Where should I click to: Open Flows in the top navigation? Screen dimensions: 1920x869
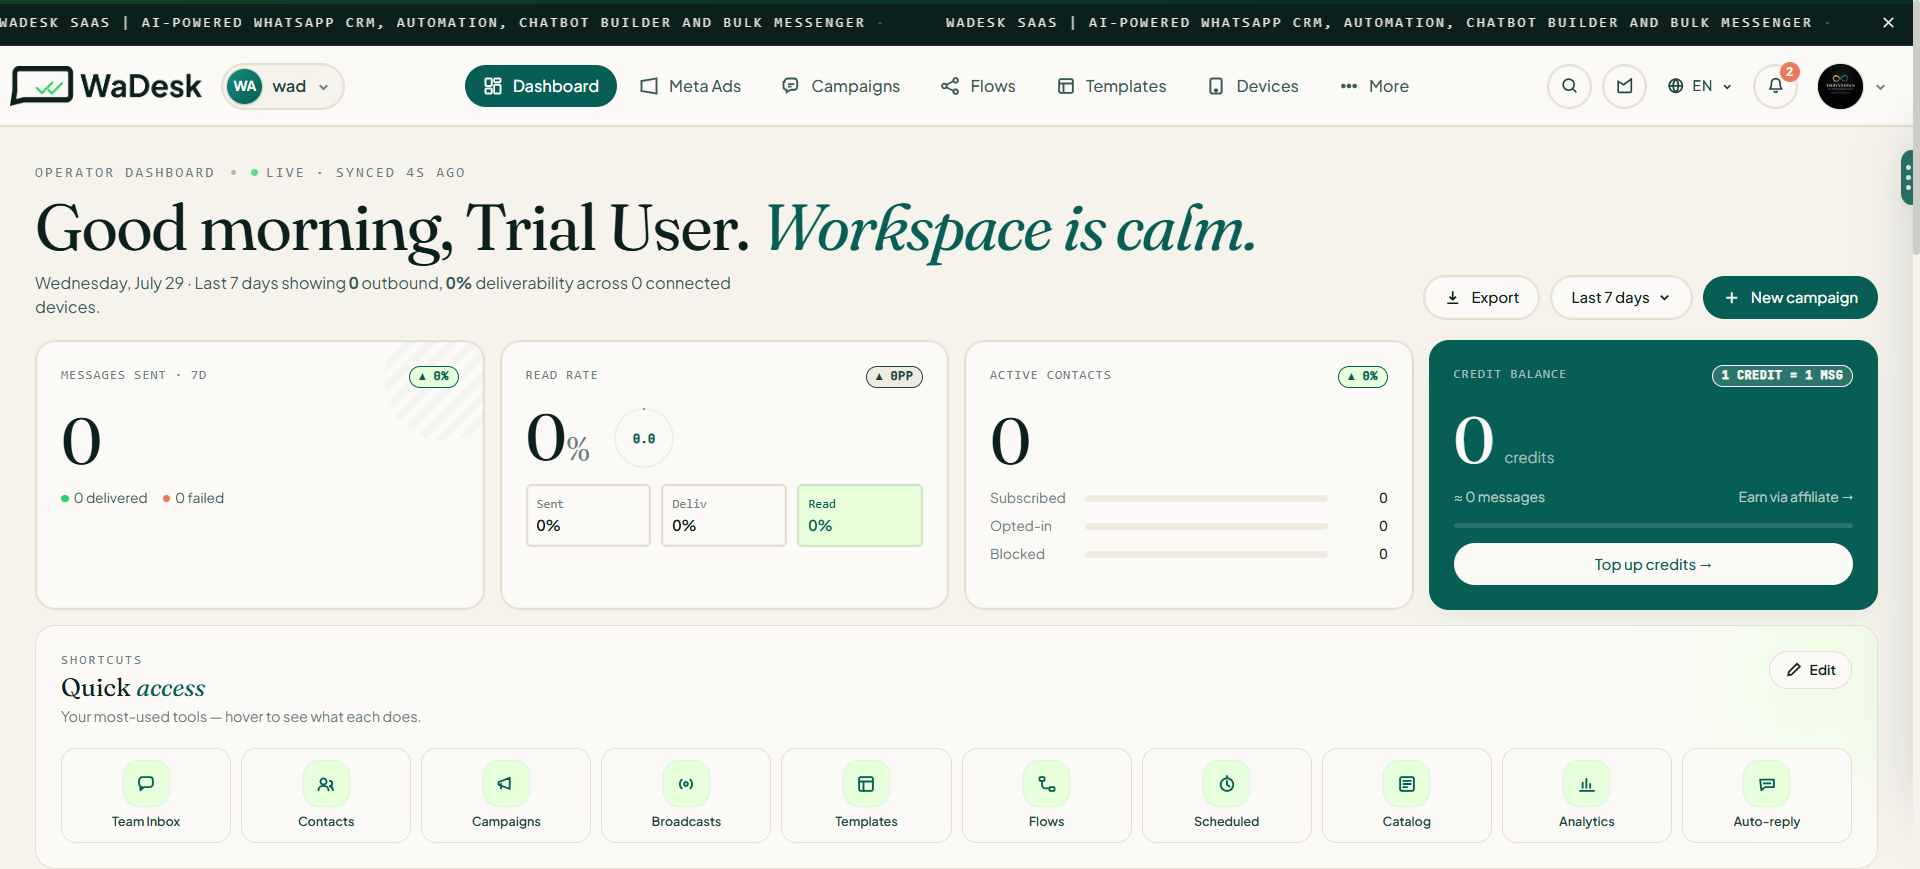coord(978,86)
